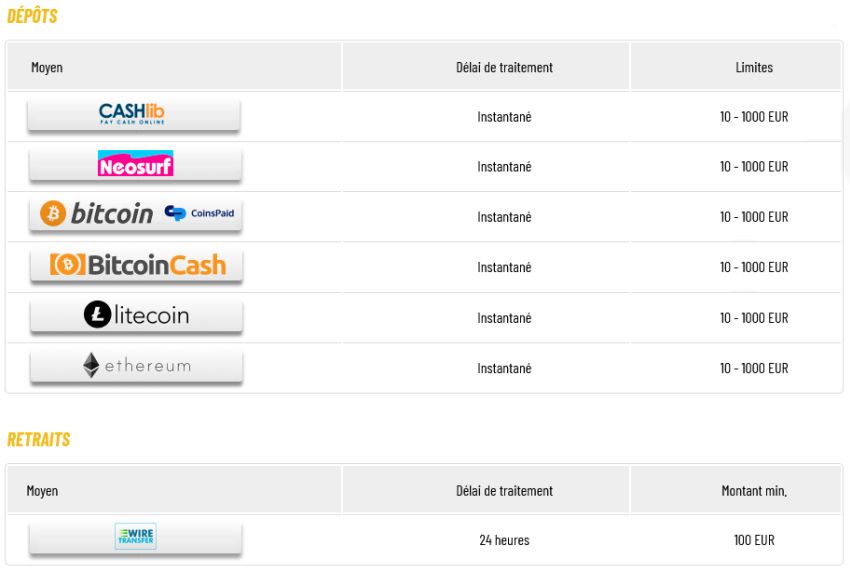The image size is (850, 573).
Task: Click deposits Délai de traitement column header
Action: click(504, 67)
